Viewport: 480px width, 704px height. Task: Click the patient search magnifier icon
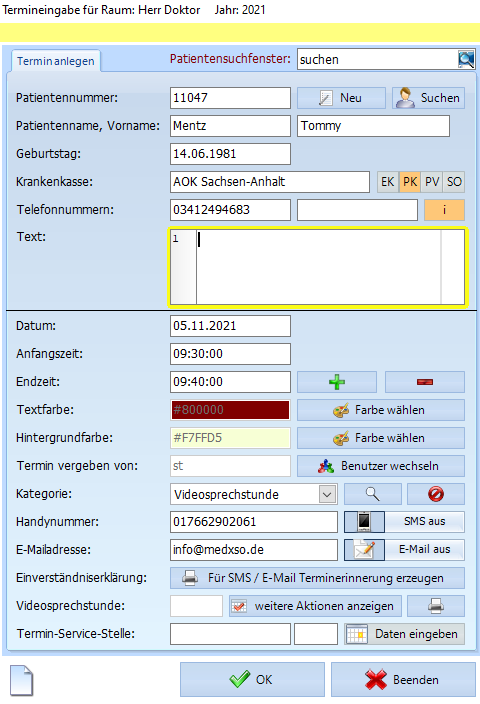click(466, 59)
